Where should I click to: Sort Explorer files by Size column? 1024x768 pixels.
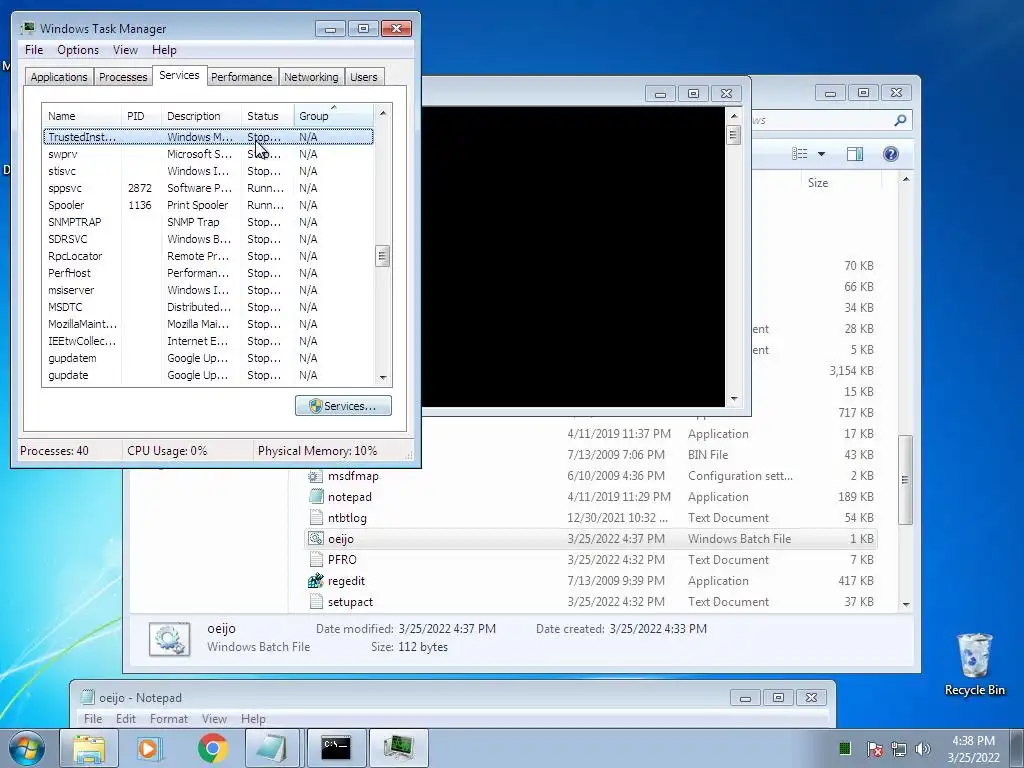tap(842, 183)
